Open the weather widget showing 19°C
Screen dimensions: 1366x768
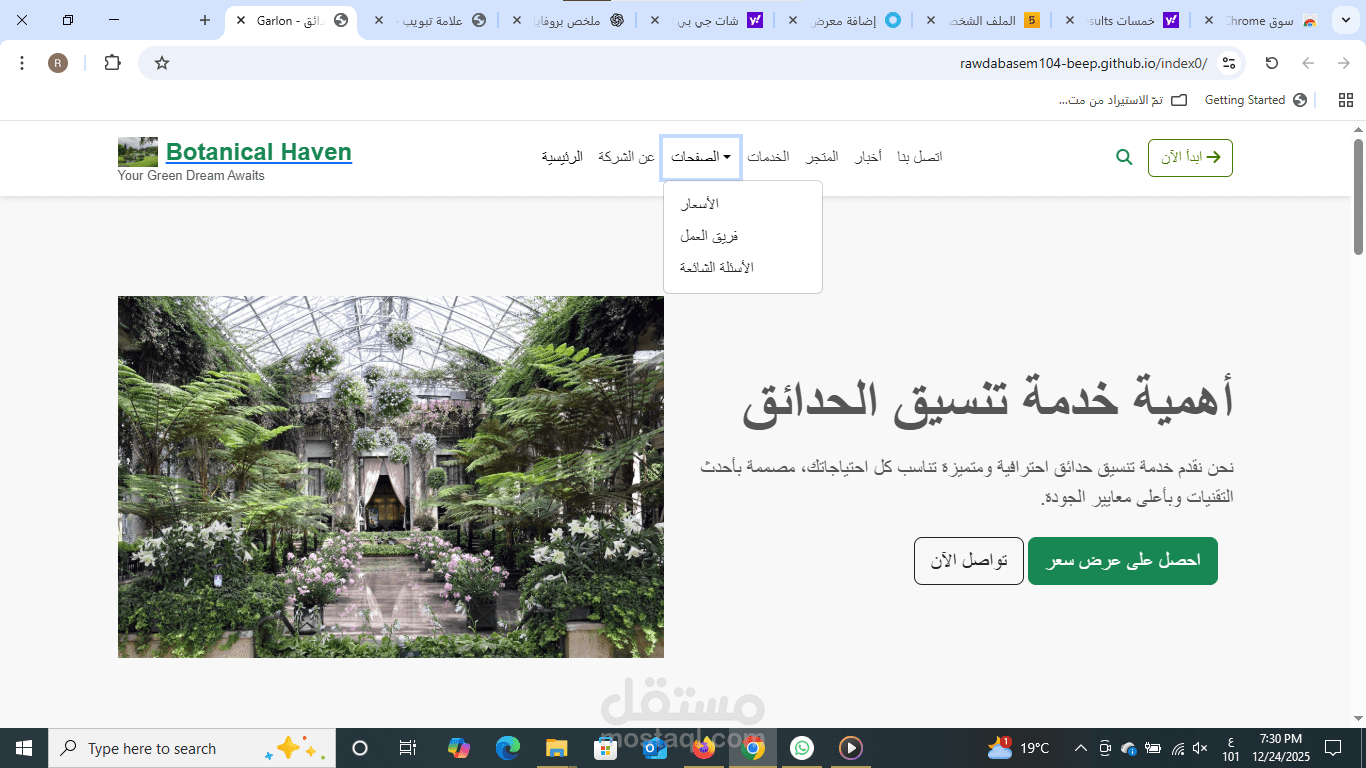tap(1018, 748)
